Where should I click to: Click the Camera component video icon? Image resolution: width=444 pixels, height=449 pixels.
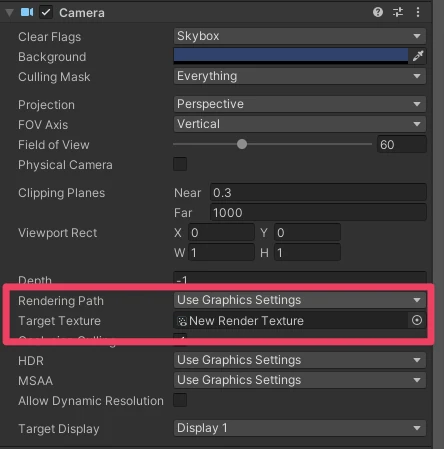tap(27, 12)
